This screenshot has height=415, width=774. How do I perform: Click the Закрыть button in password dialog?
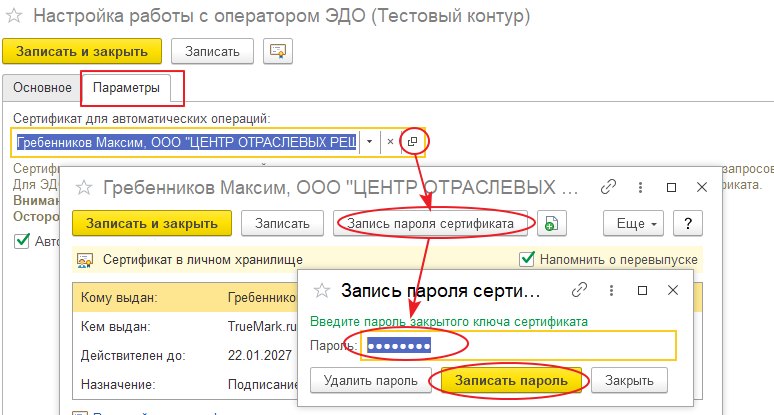click(629, 380)
